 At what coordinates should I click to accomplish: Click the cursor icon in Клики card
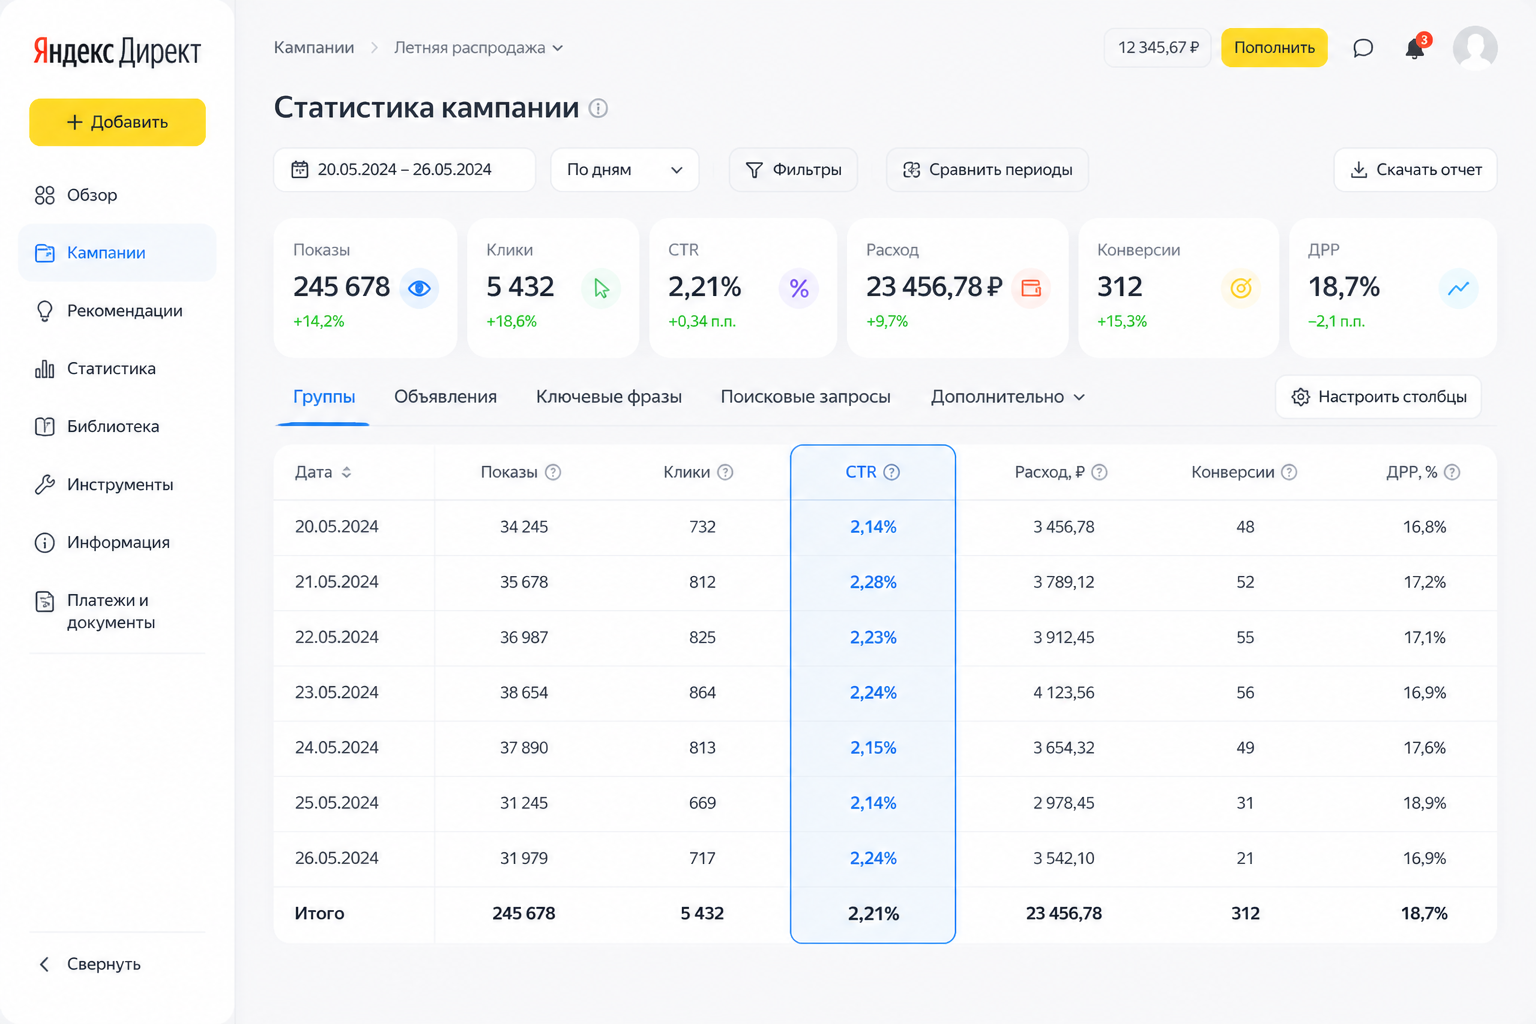point(601,288)
